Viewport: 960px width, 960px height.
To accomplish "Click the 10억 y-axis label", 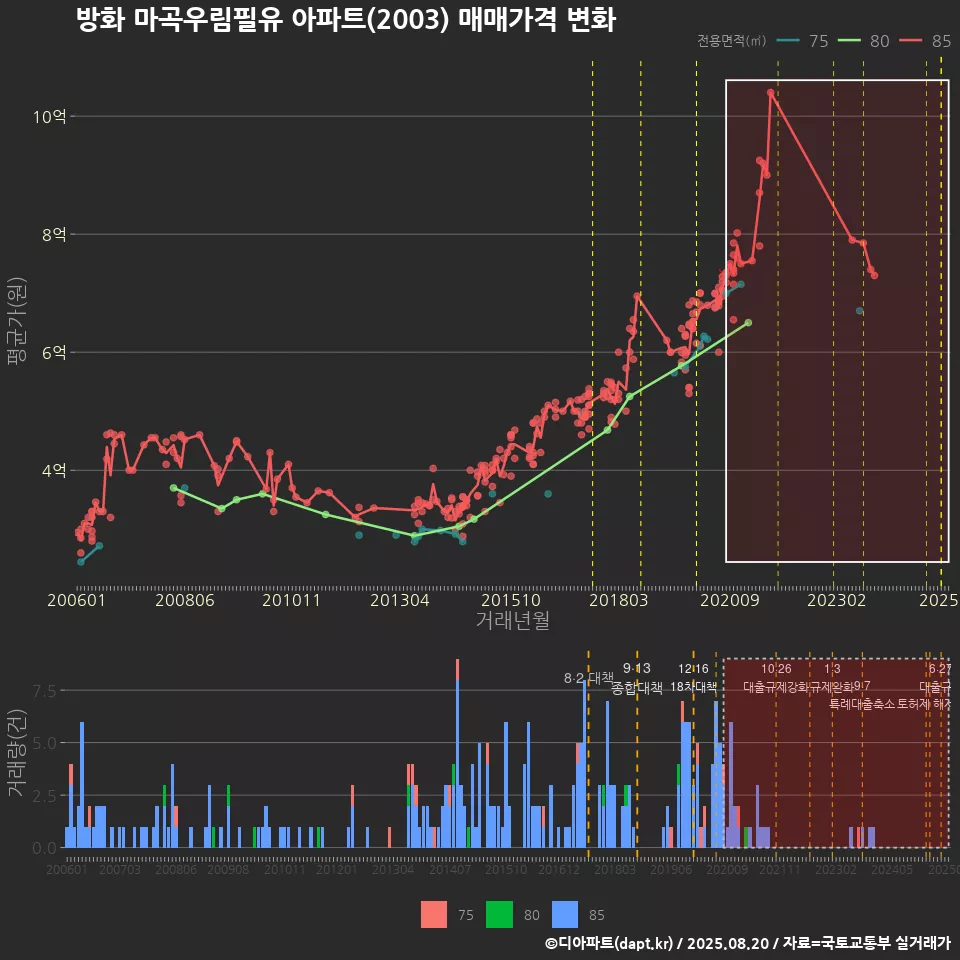I will pos(49,117).
